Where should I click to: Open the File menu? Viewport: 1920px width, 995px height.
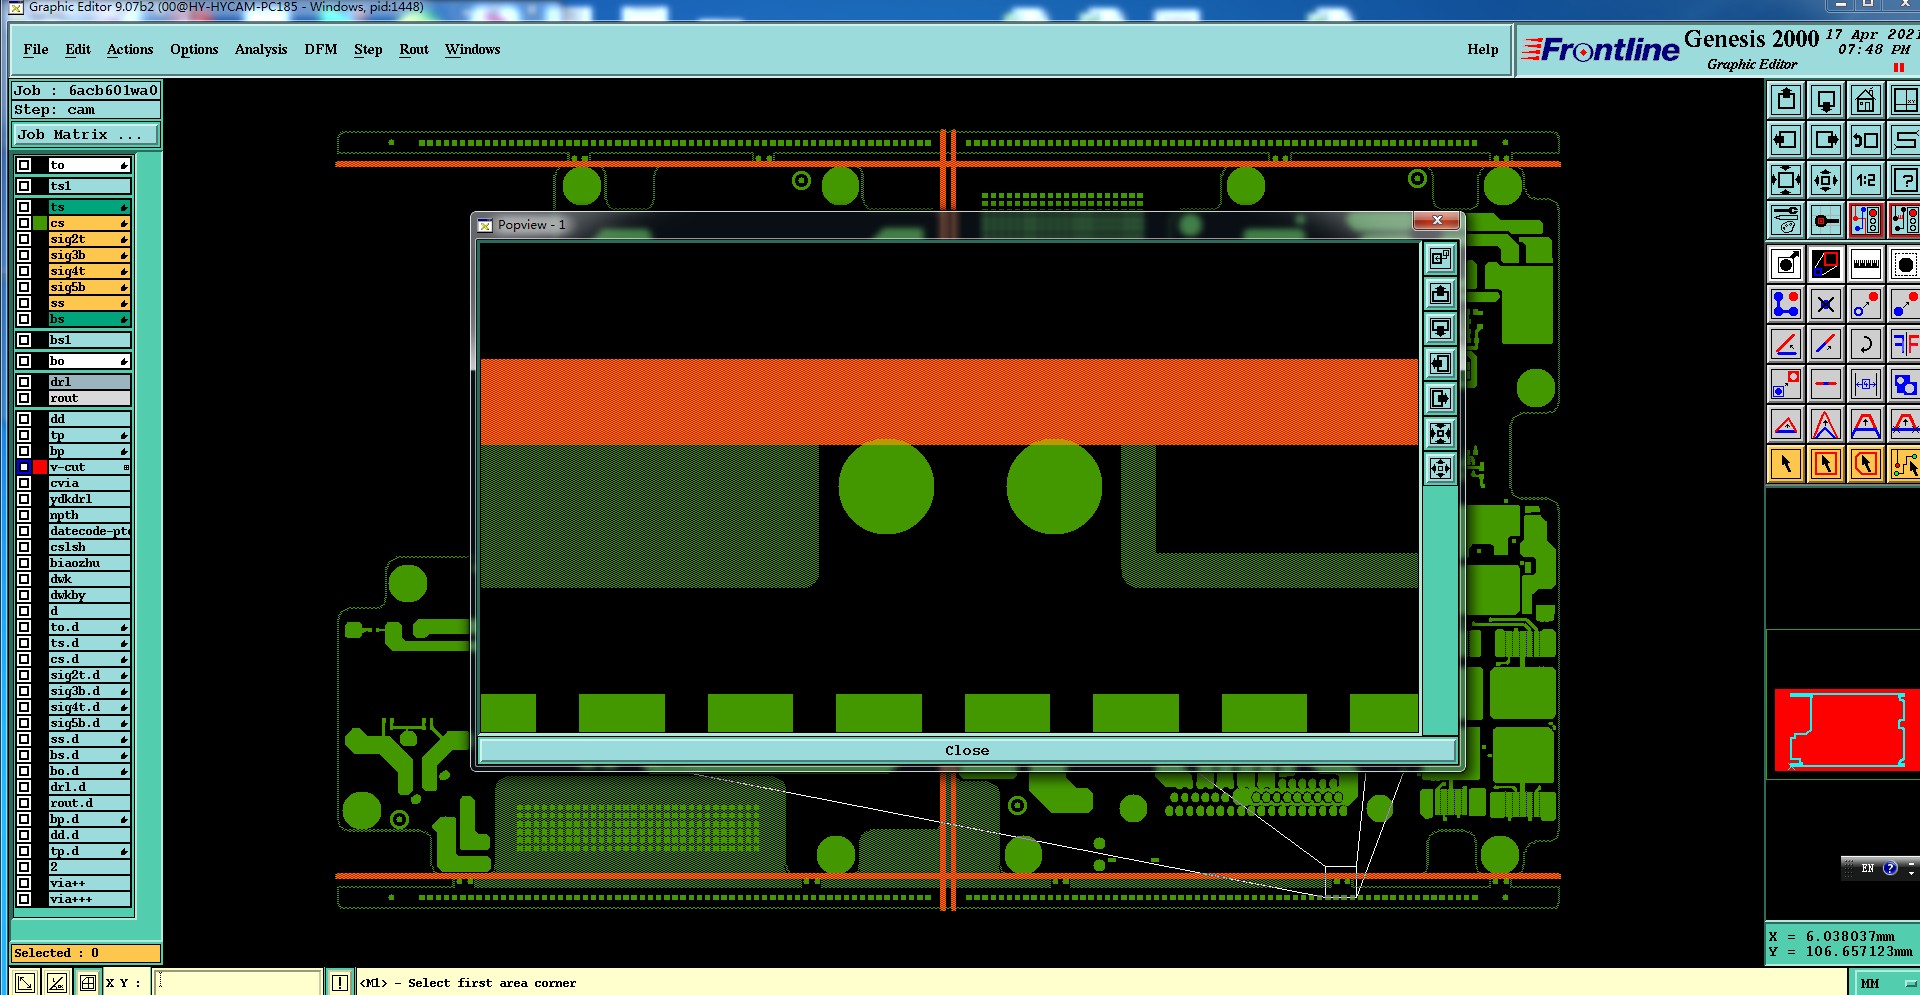(x=36, y=49)
